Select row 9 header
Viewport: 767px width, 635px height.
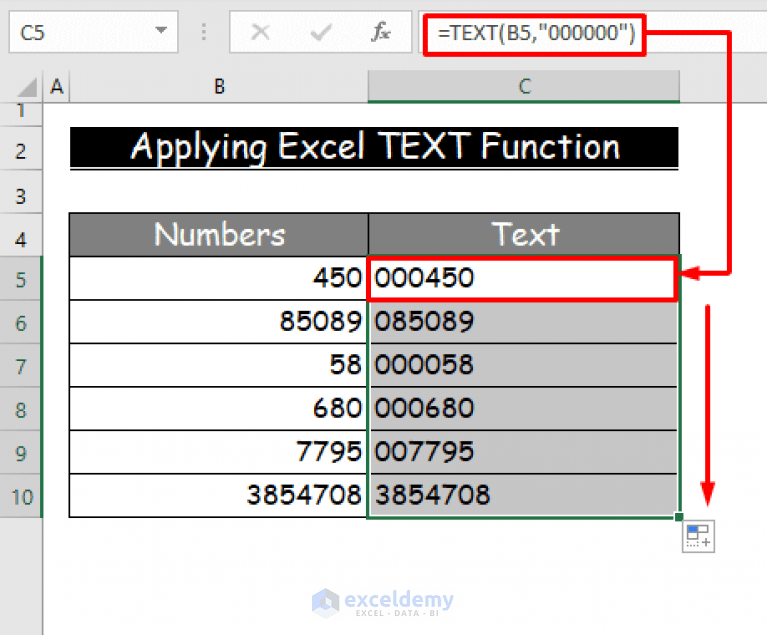21,452
